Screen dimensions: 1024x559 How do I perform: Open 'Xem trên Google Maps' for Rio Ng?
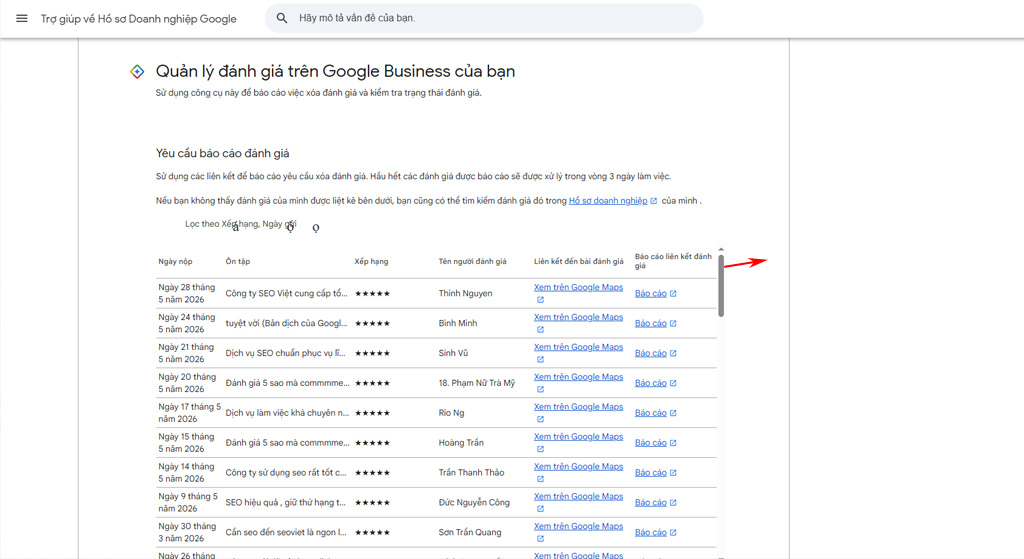tap(578, 407)
